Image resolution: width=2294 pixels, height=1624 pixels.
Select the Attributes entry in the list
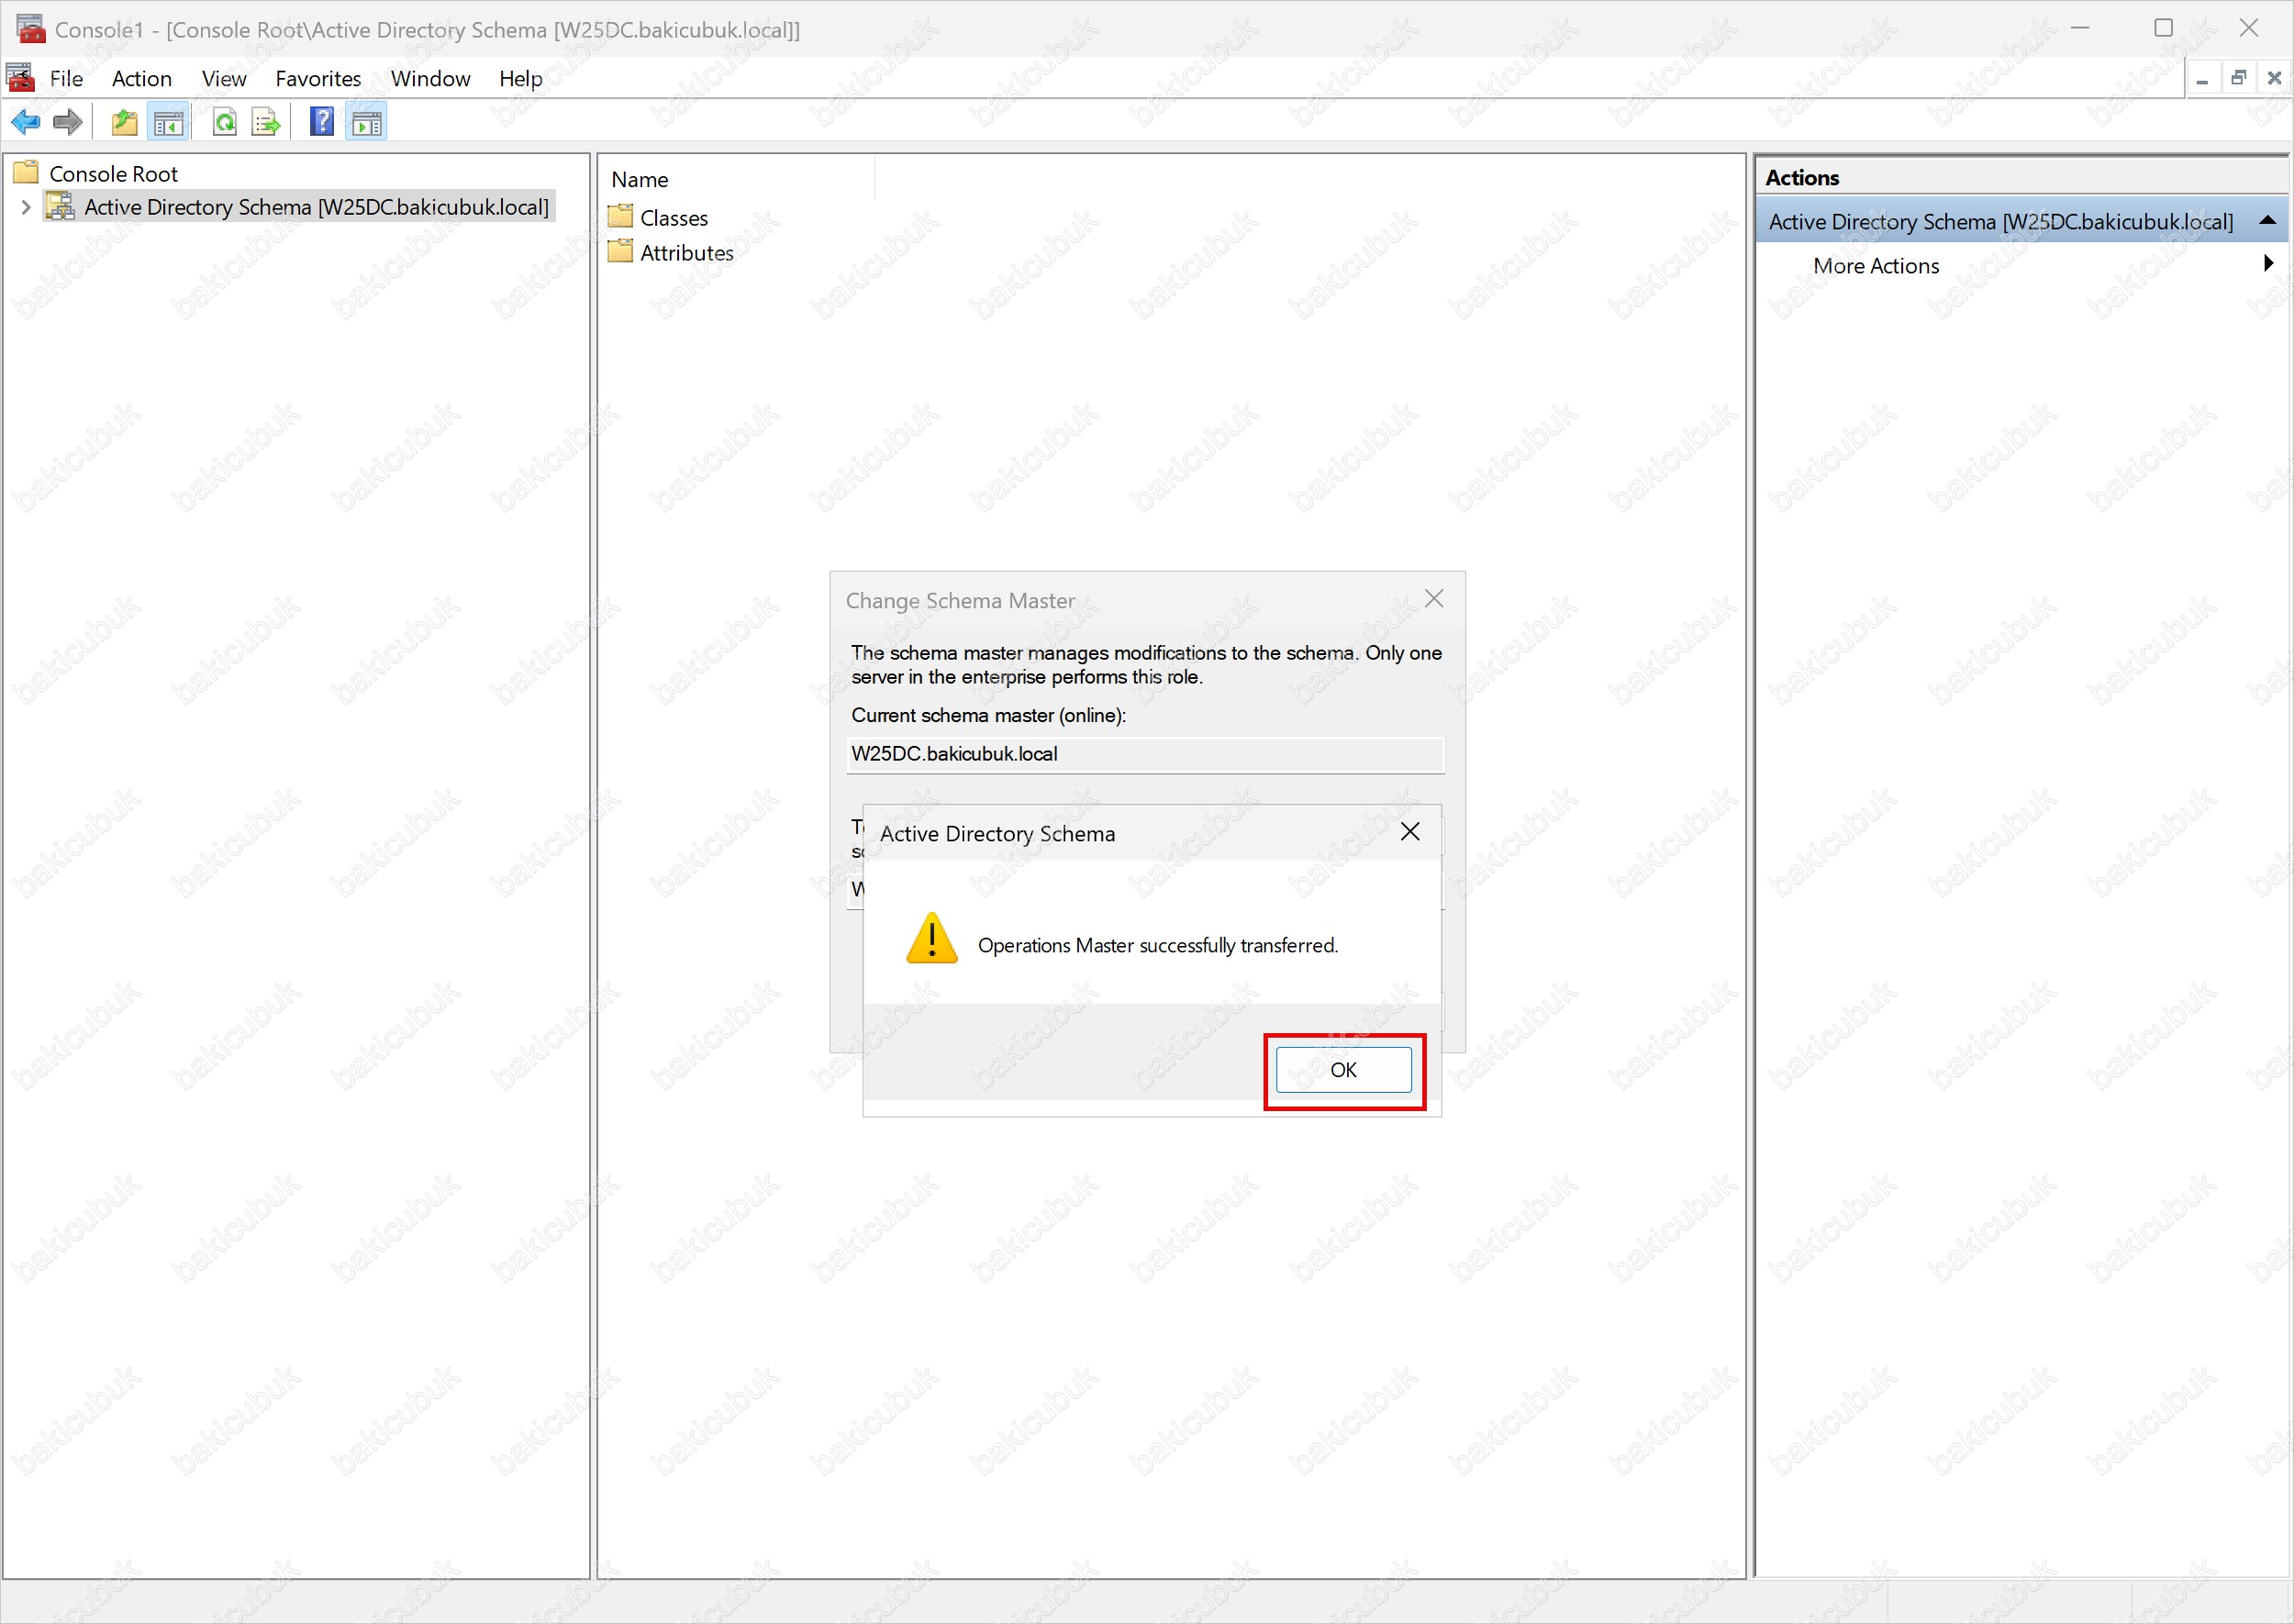click(x=686, y=253)
